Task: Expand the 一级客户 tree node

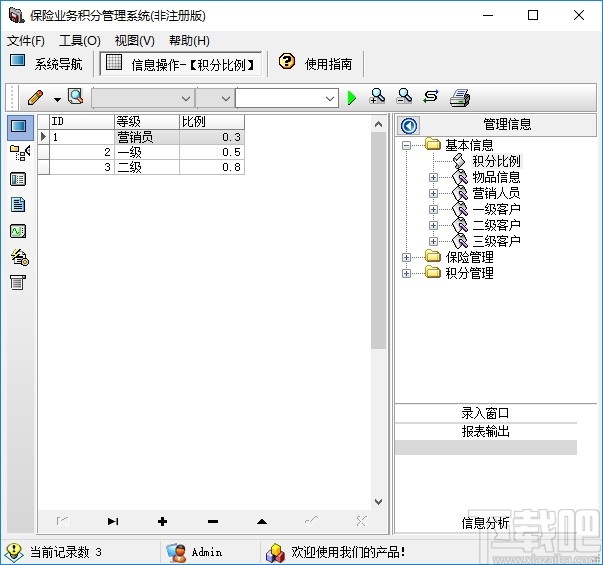Action: pyautogui.click(x=433, y=210)
